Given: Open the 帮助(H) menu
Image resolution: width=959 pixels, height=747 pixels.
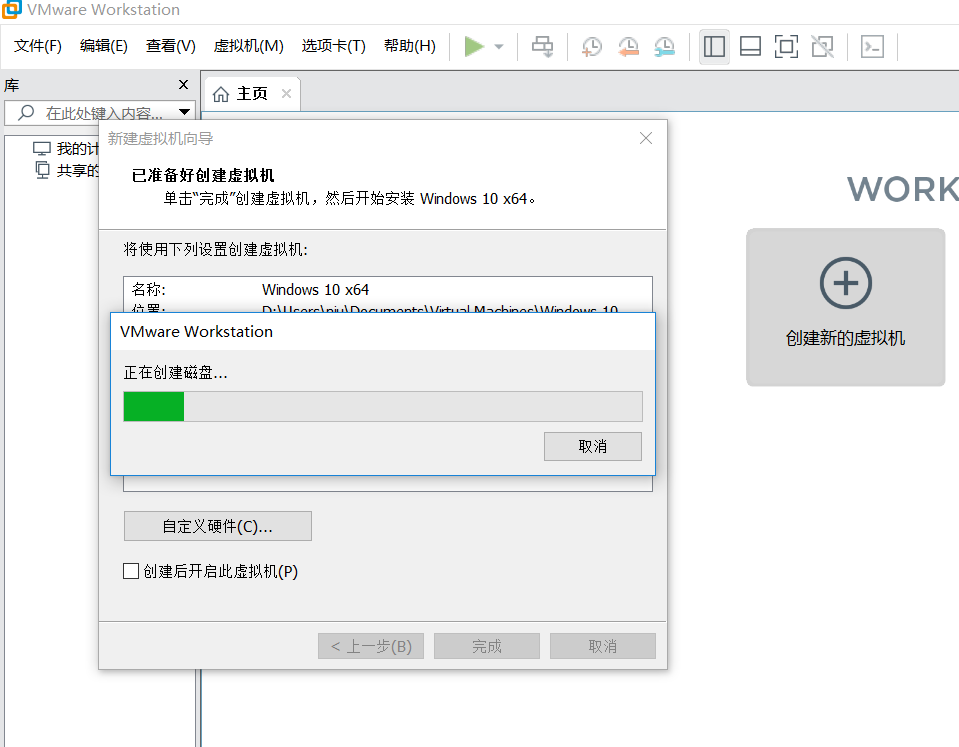Looking at the screenshot, I should pyautogui.click(x=410, y=46).
